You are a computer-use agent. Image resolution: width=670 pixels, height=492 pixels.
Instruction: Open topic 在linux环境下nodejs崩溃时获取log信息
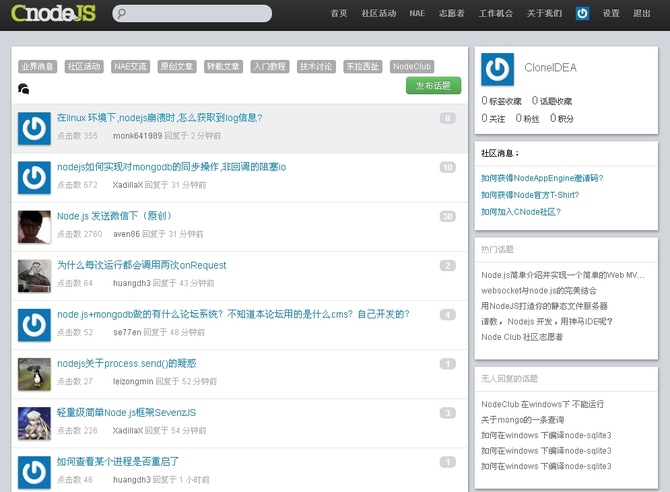pos(159,118)
